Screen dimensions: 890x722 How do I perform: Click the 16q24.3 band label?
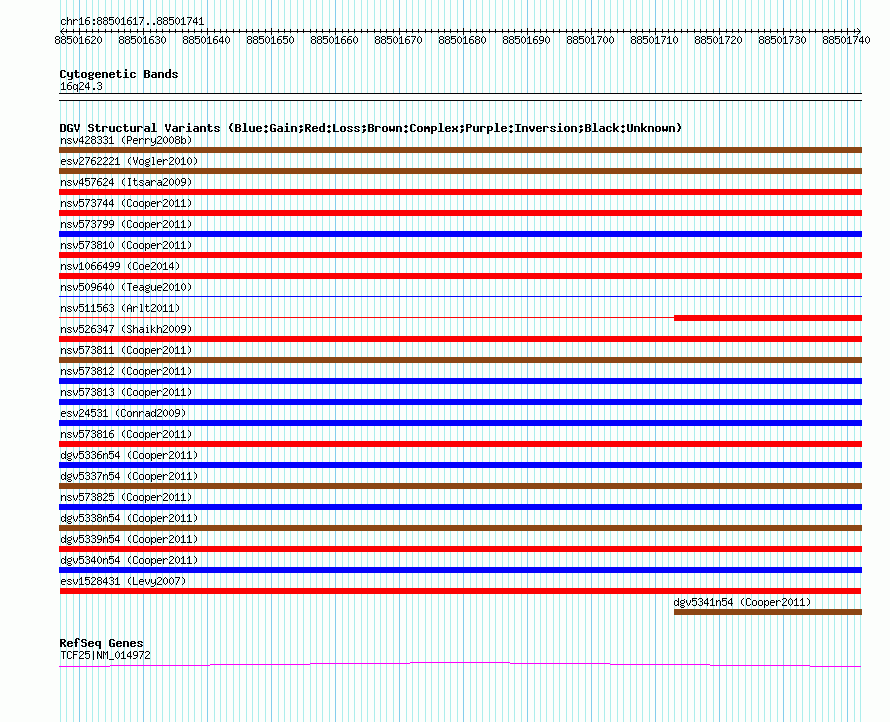click(81, 86)
